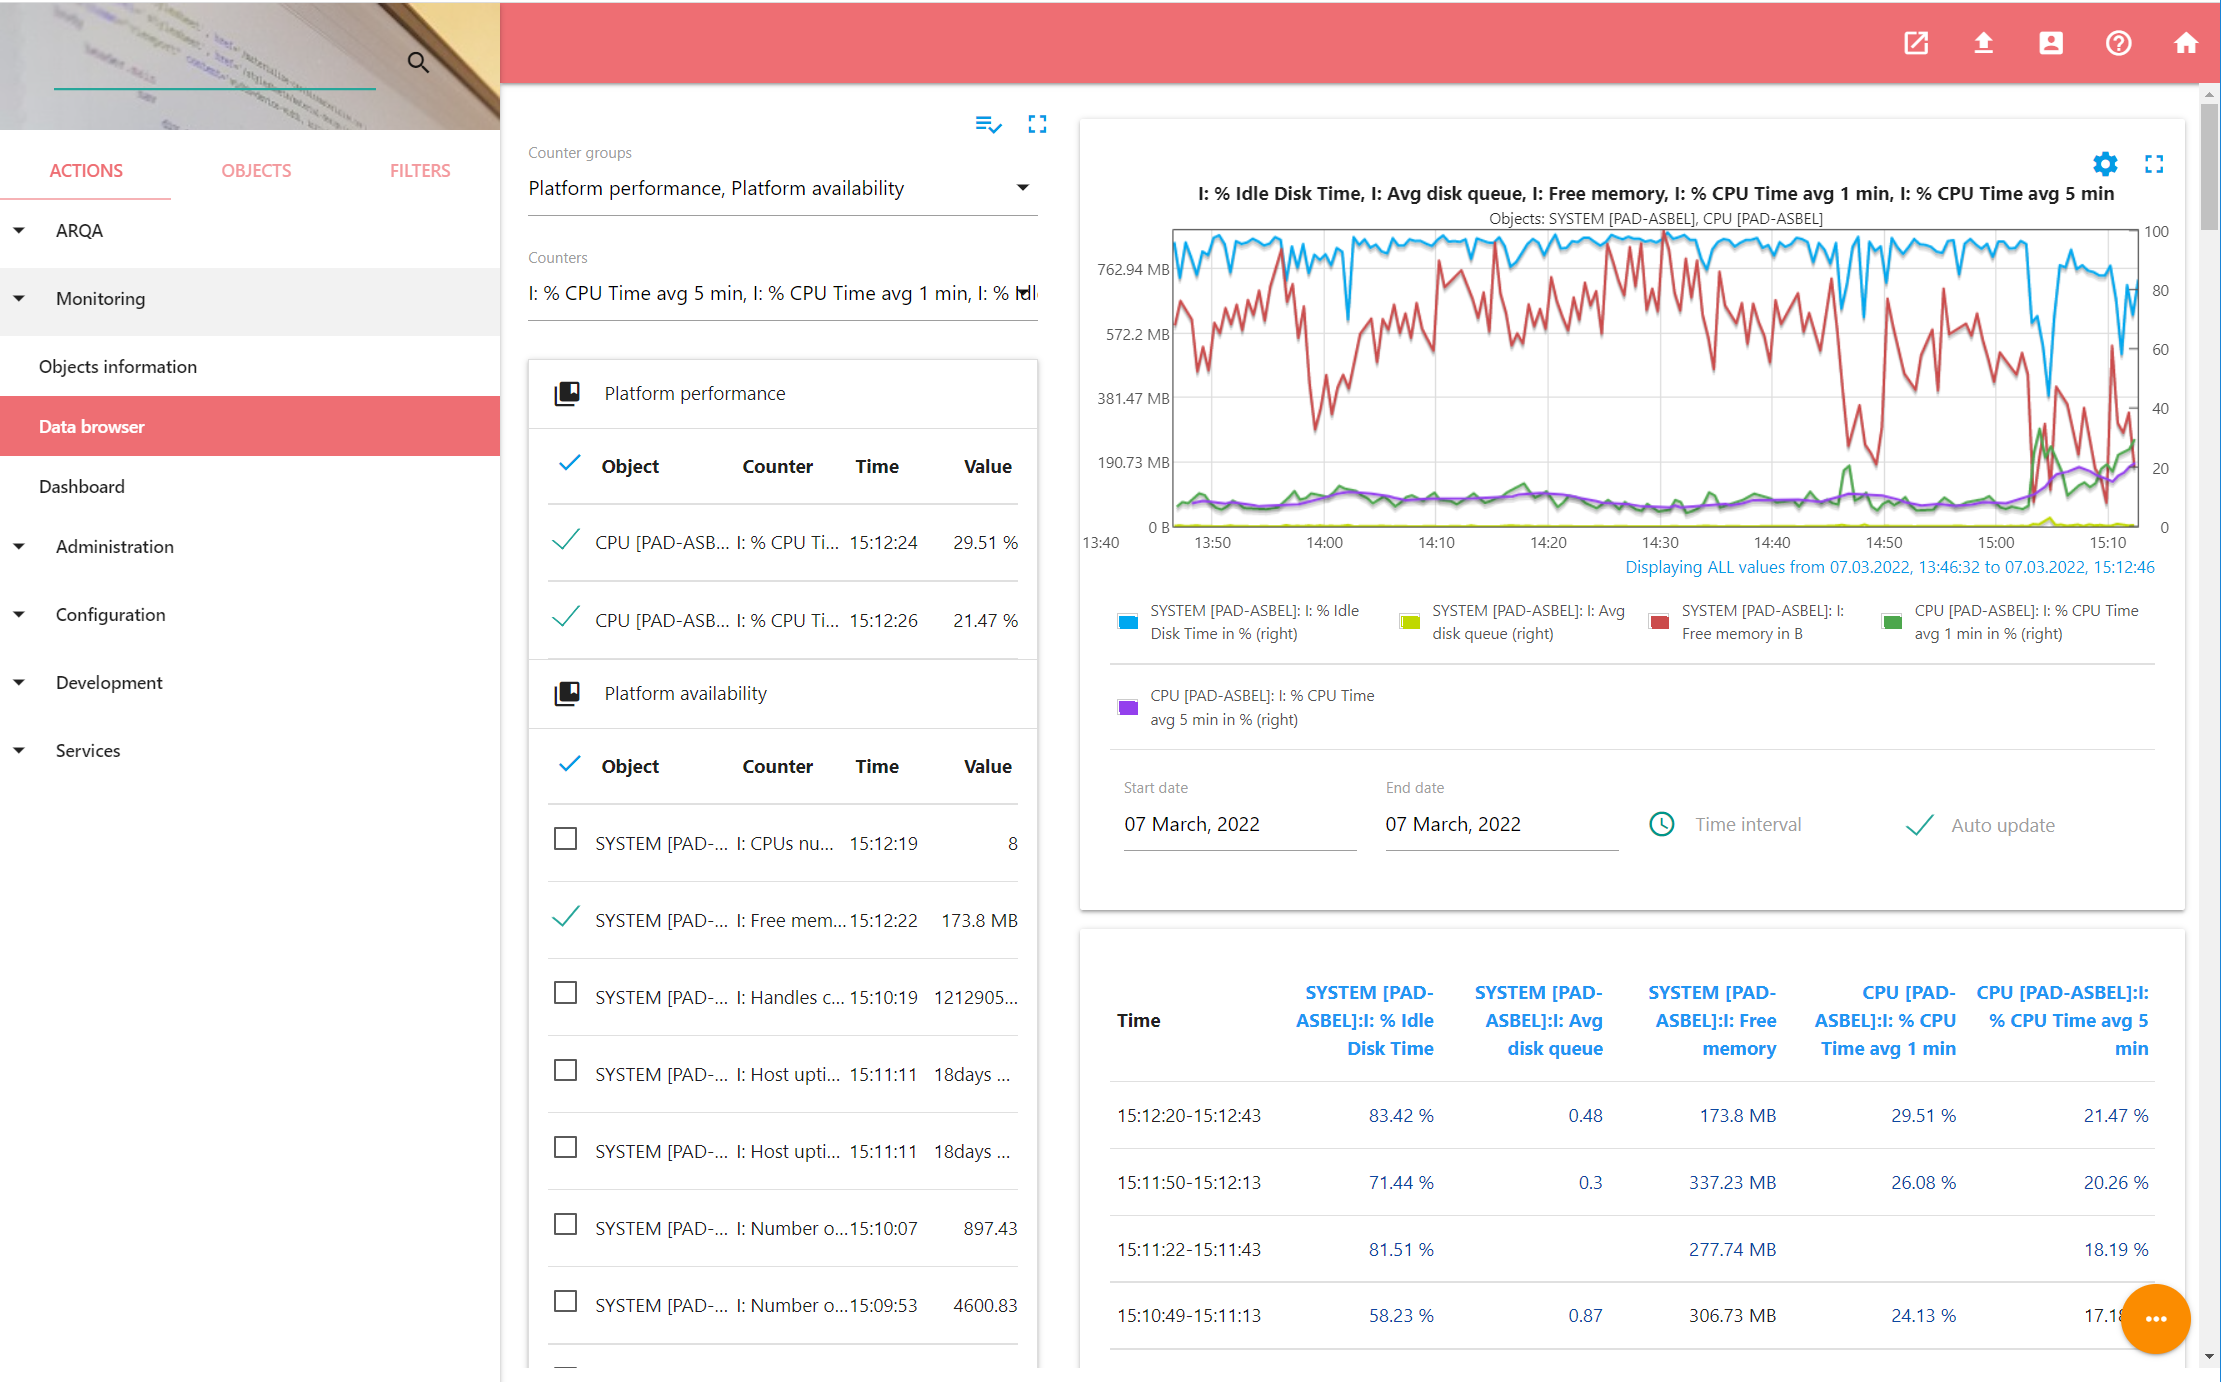The height and width of the screenshot is (1382, 2221).
Task: Check the I: CPUs number row checkbox
Action: click(x=565, y=839)
